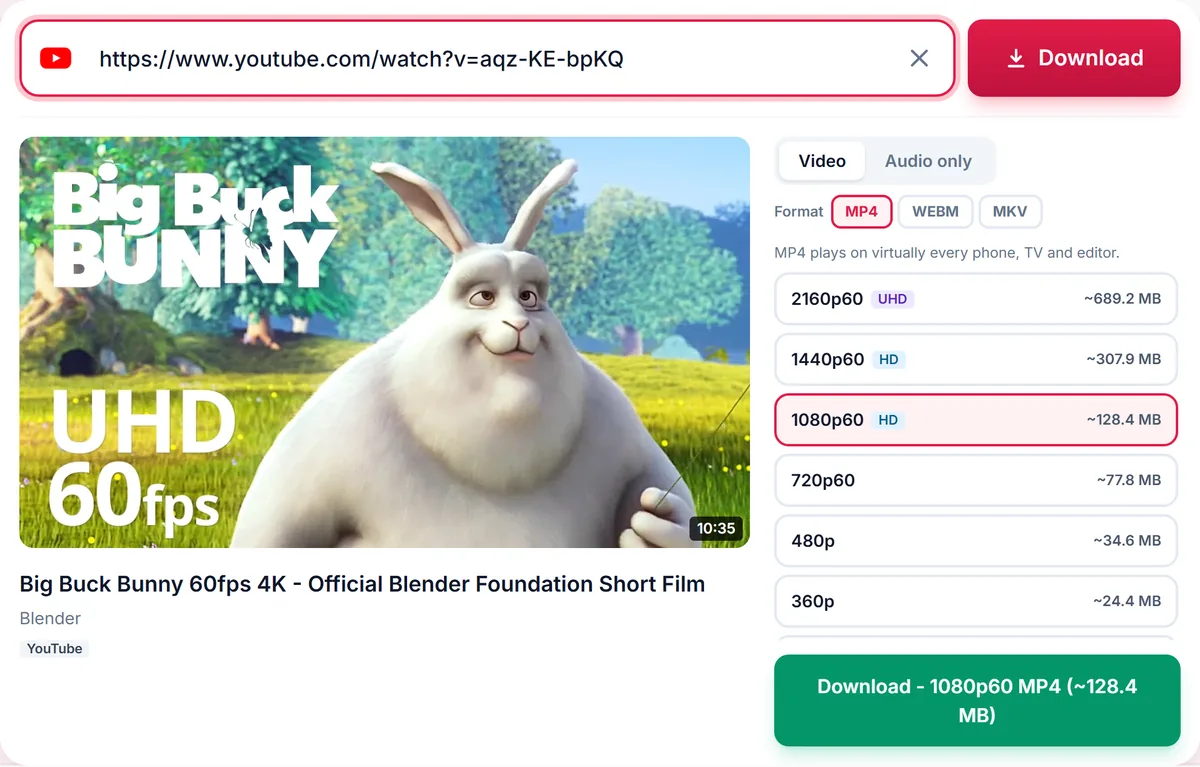Switch to the Audio only tab
Image resolution: width=1200 pixels, height=767 pixels.
coord(928,161)
